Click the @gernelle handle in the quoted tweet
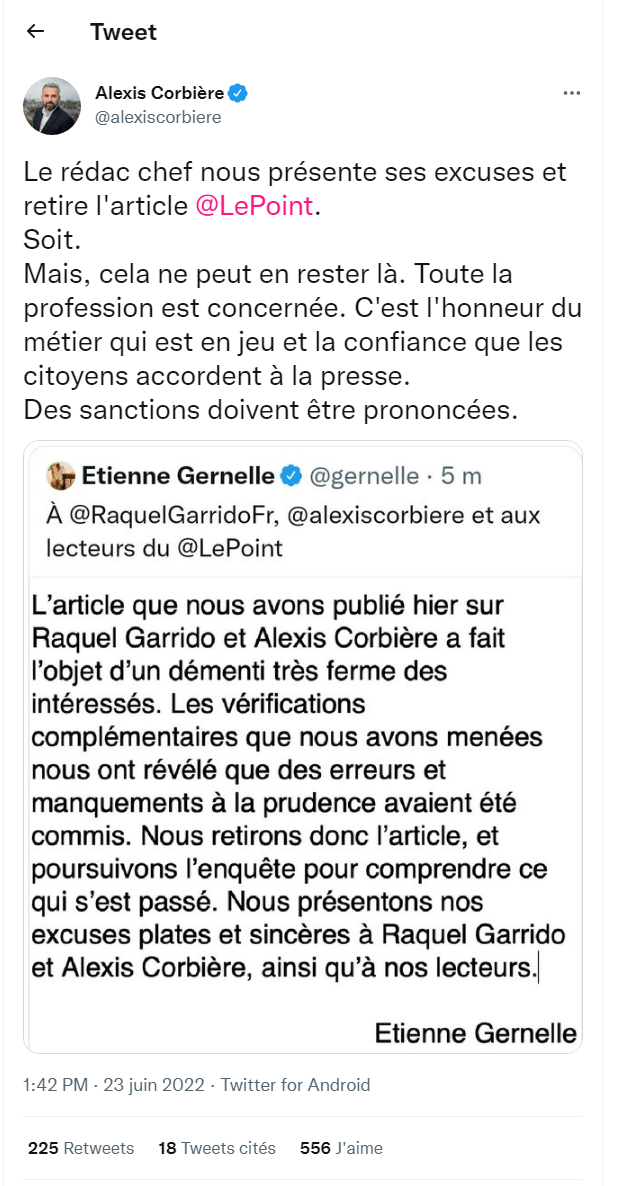The width and height of the screenshot is (632, 1186). tap(364, 476)
